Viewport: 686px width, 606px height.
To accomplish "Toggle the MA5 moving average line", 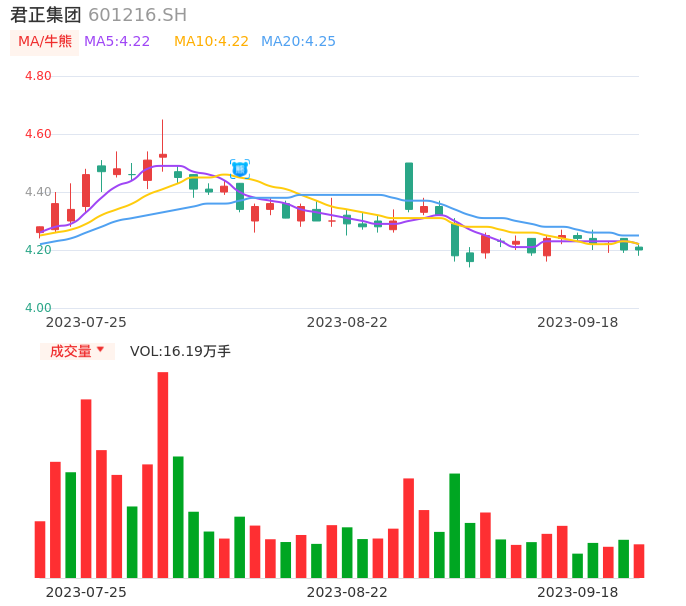I will [x=117, y=42].
